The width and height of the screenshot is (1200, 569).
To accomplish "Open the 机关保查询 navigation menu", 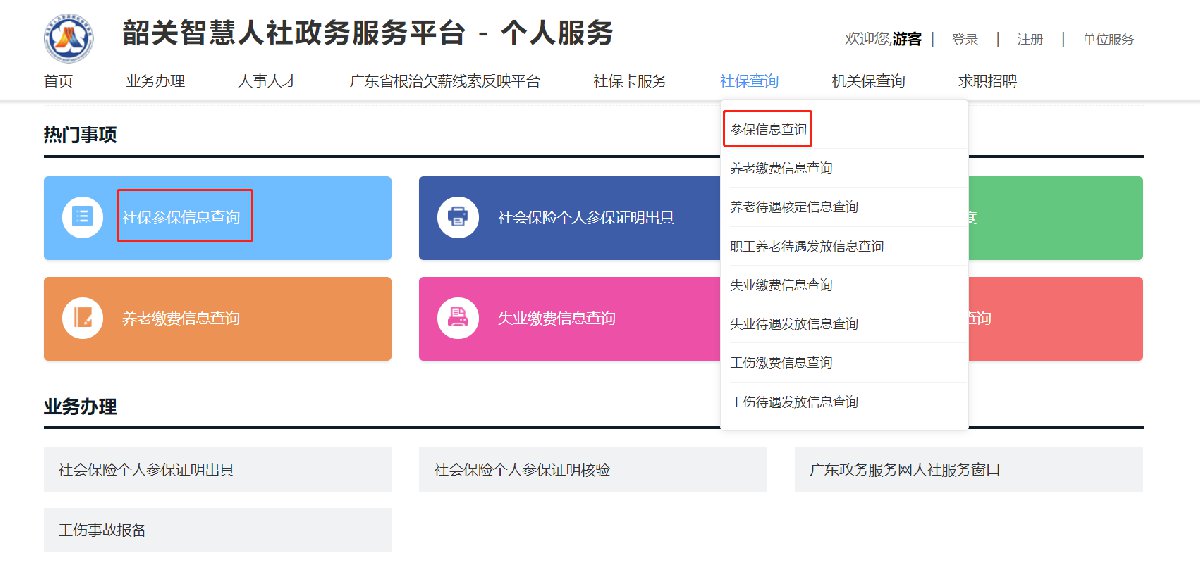I will pyautogui.click(x=868, y=82).
